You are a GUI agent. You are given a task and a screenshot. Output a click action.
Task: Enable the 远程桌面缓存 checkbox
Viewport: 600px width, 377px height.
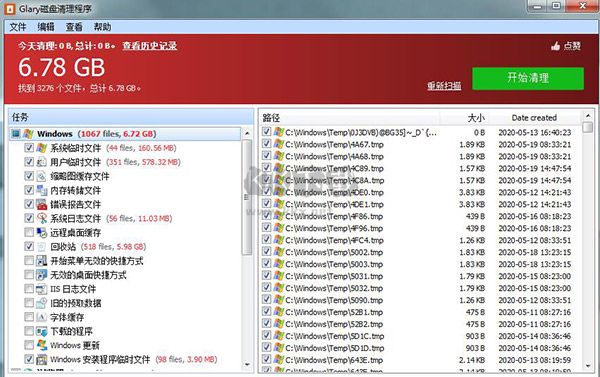coord(29,232)
